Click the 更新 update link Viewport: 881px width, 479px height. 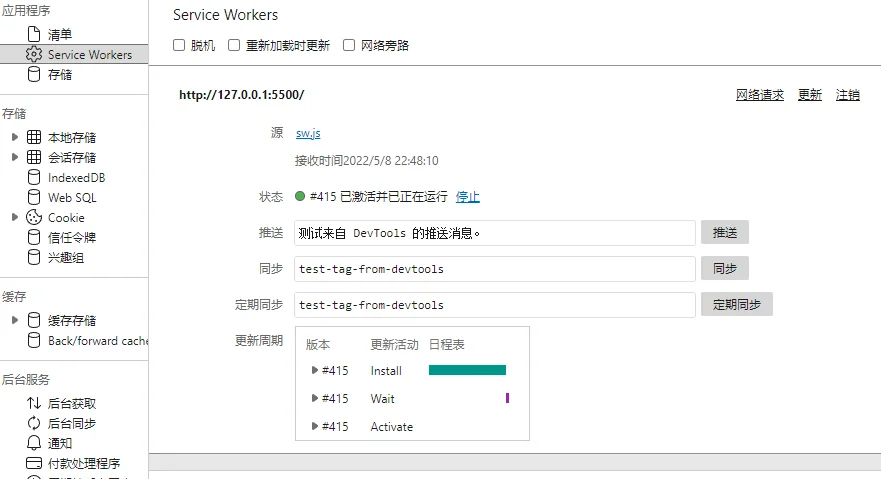click(x=810, y=95)
